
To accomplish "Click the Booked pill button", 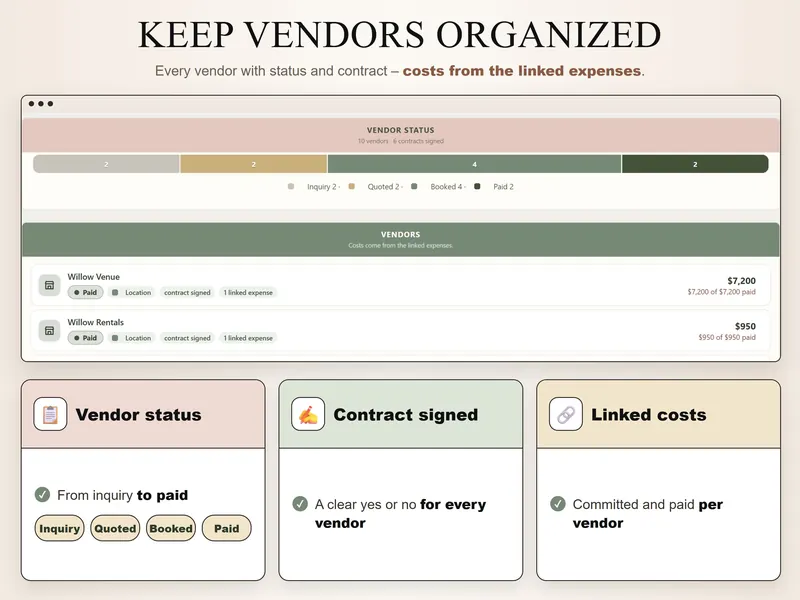I will (x=171, y=528).
